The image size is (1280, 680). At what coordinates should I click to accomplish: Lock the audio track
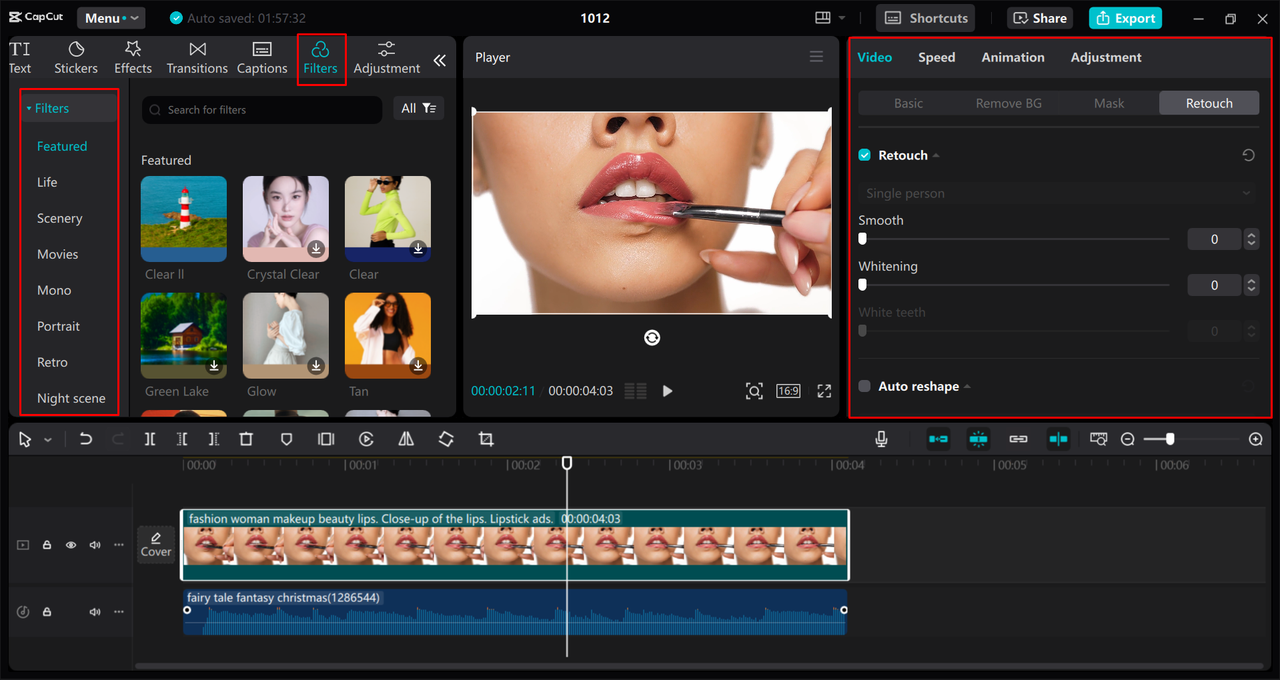[47, 612]
